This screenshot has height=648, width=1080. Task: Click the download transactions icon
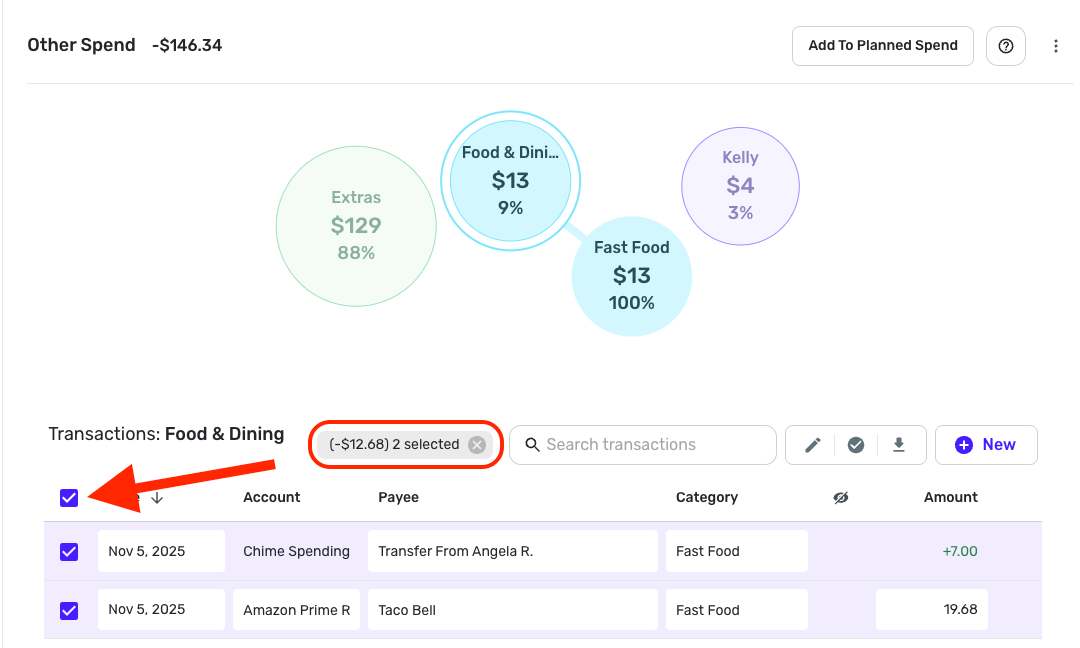899,445
